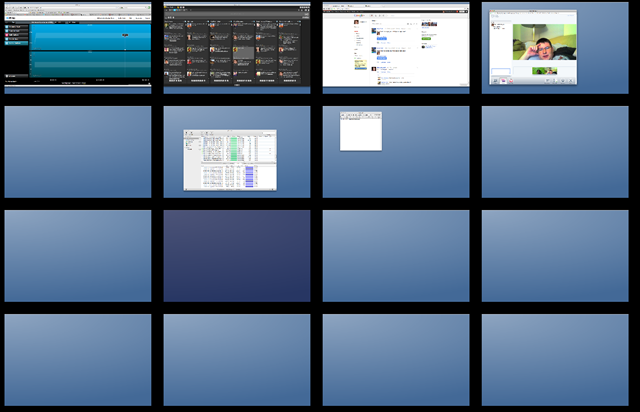Open the empty space directly below the white window space

396,256
